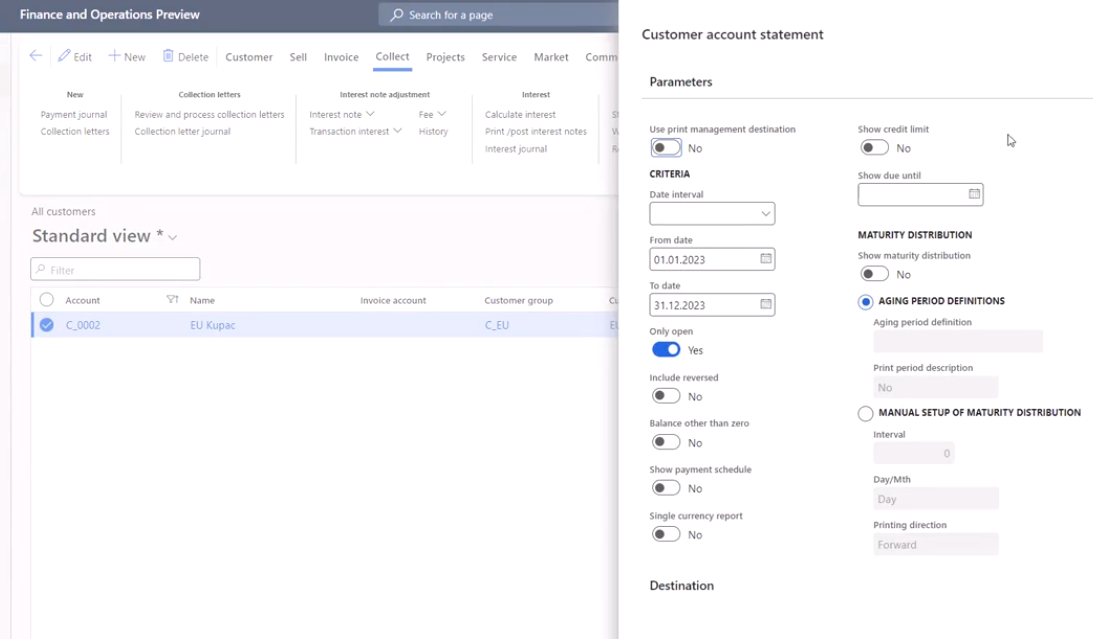Open the Day/Mth dropdown
This screenshot has height=639, width=1093.
pos(935,499)
